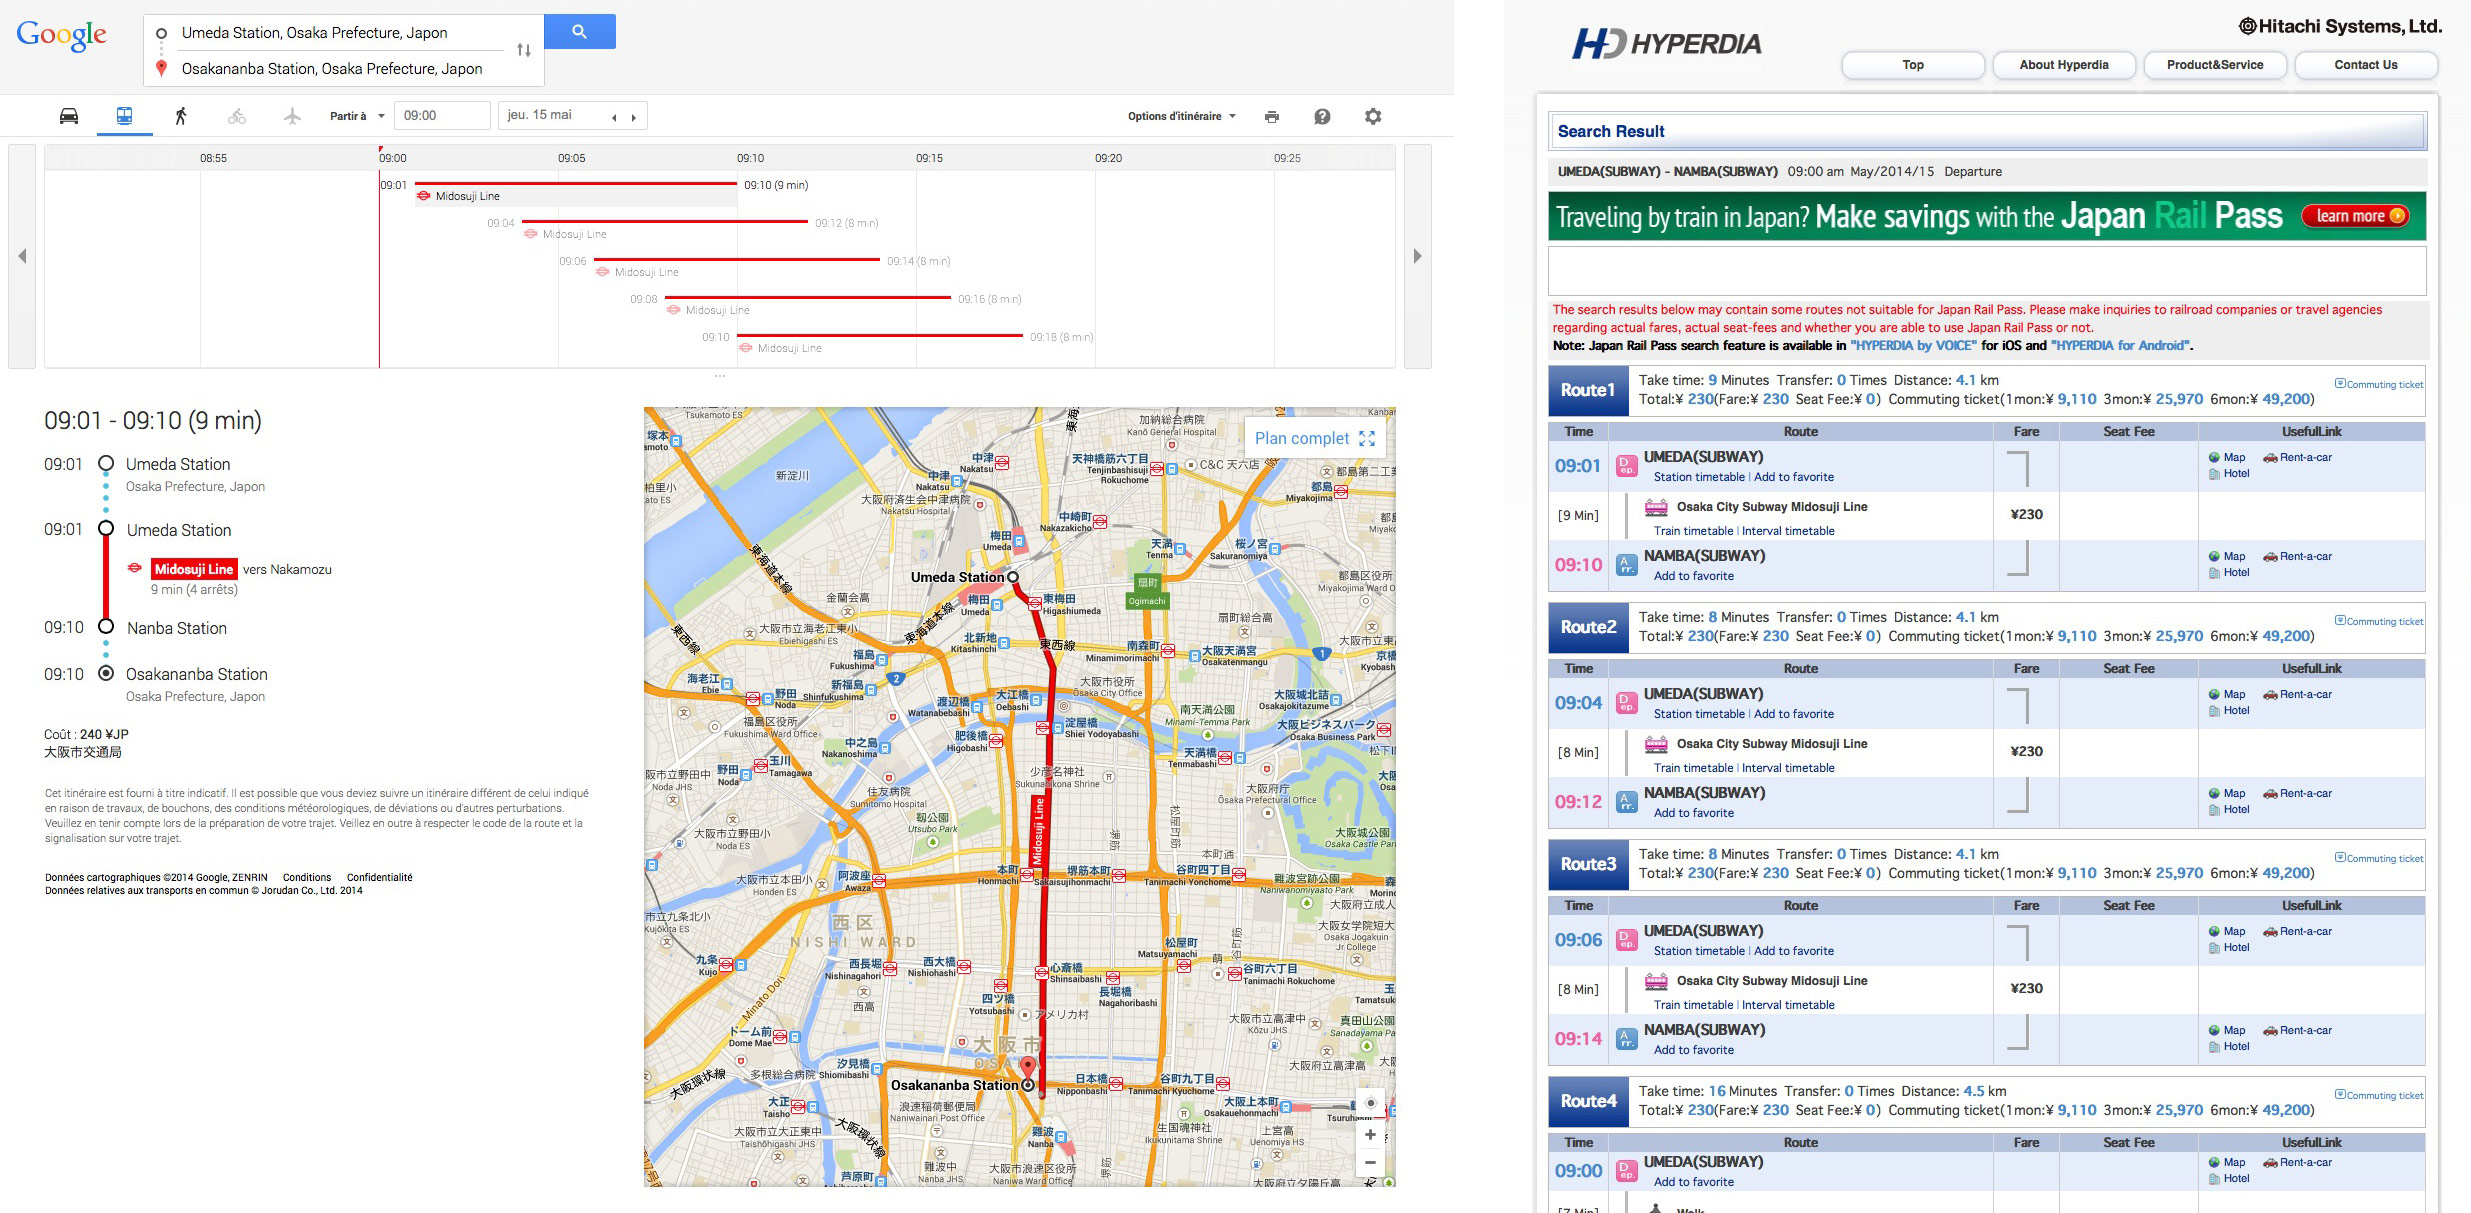This screenshot has height=1213, width=2471.
Task: Open the settings gear icon
Action: pyautogui.click(x=1373, y=117)
